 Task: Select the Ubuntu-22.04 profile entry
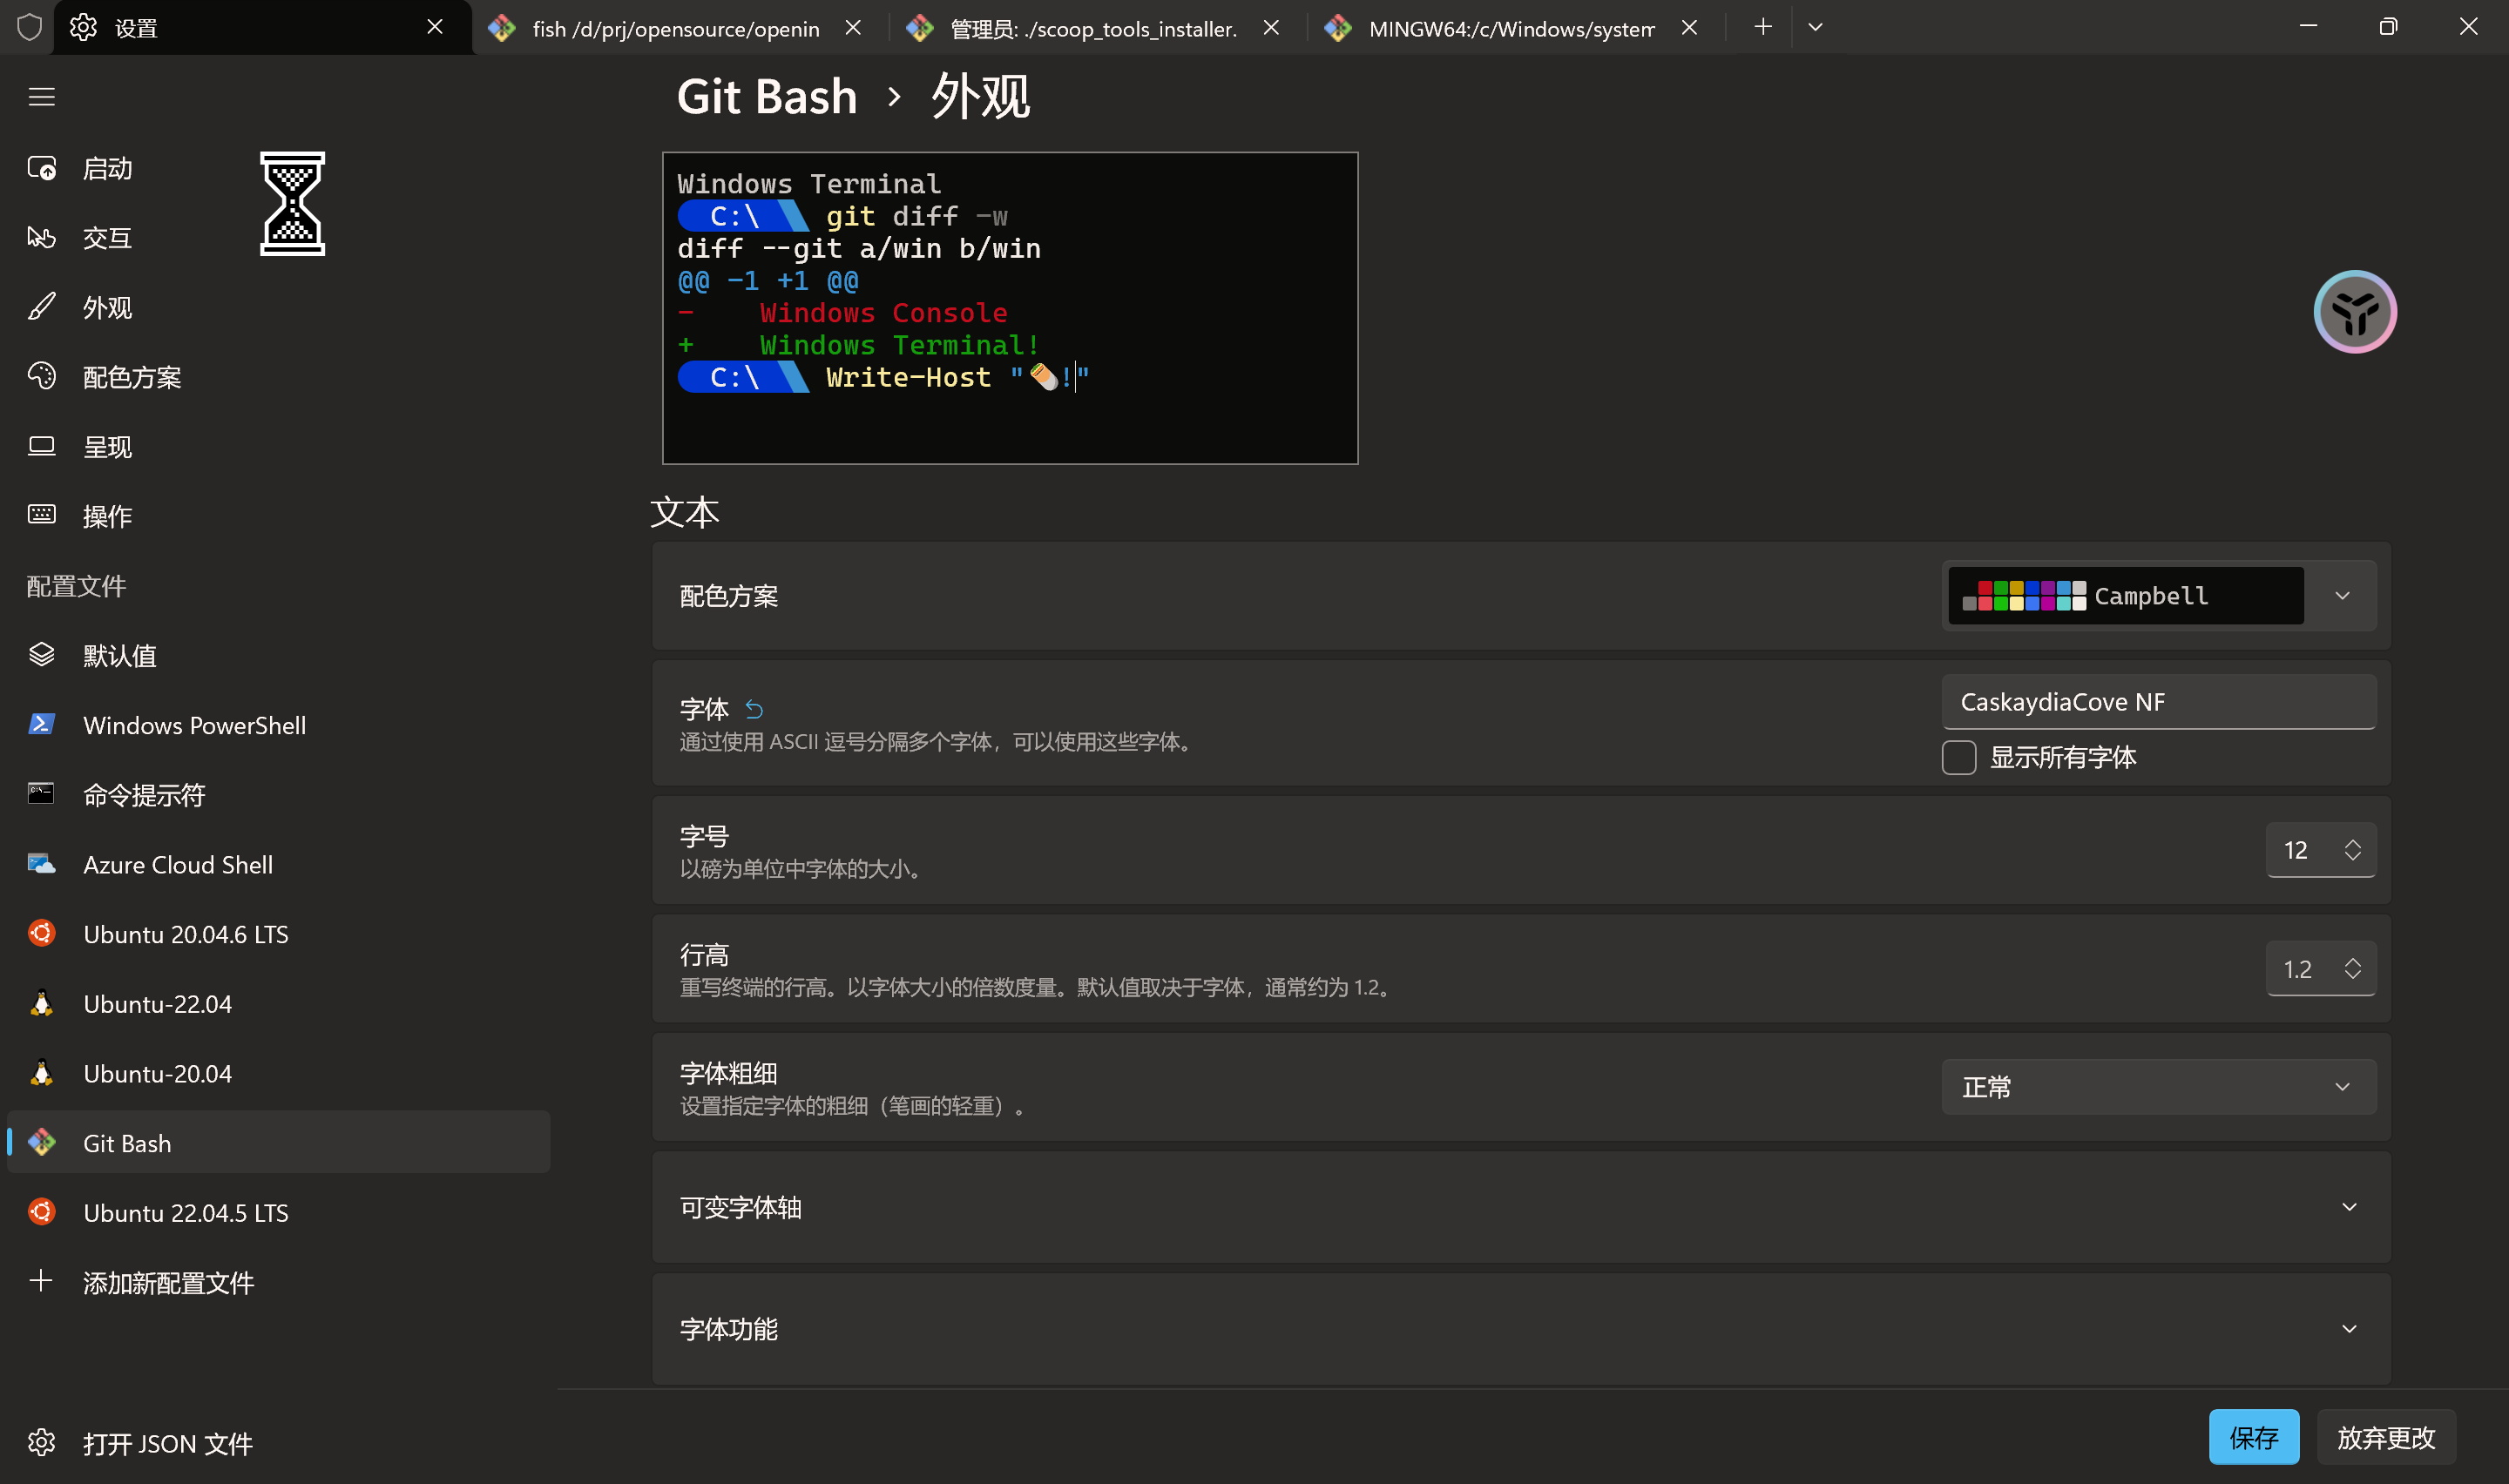[279, 1003]
